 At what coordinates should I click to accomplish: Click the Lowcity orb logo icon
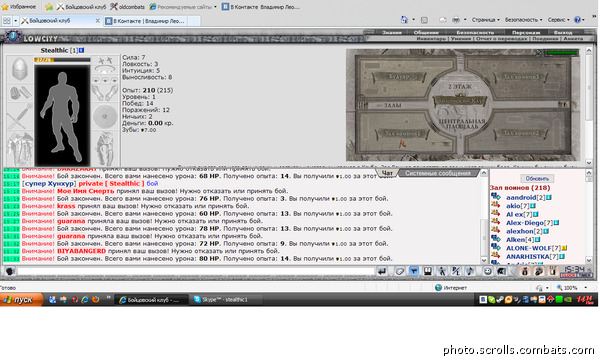pos(13,37)
